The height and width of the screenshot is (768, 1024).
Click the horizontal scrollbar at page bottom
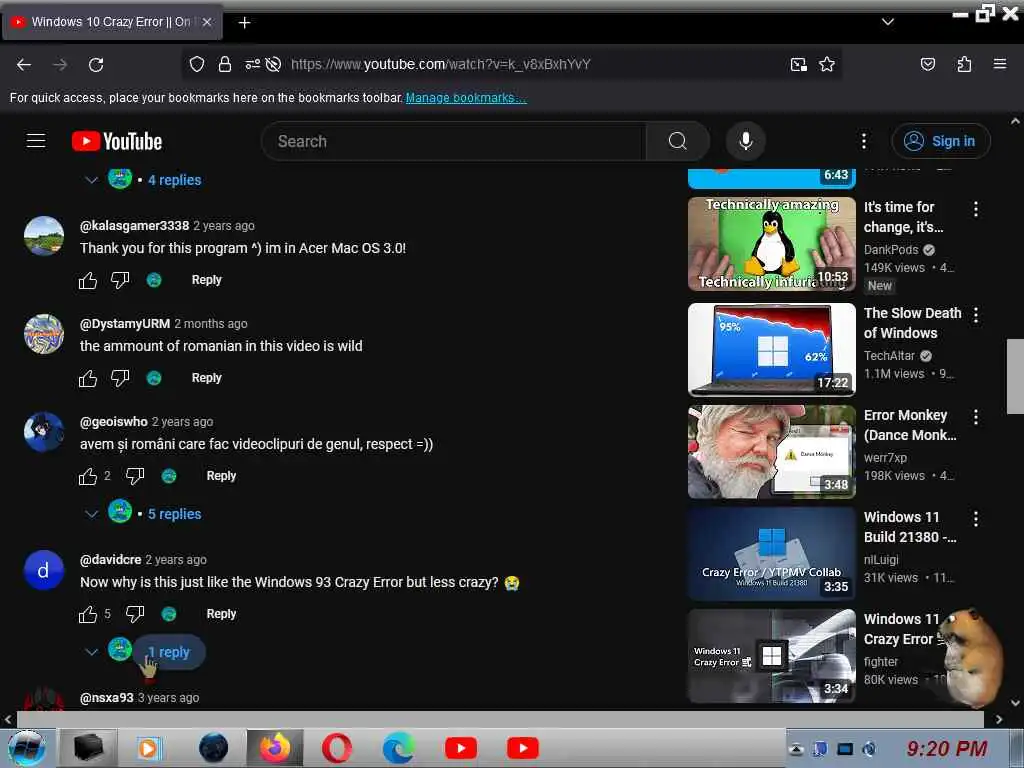[500, 719]
